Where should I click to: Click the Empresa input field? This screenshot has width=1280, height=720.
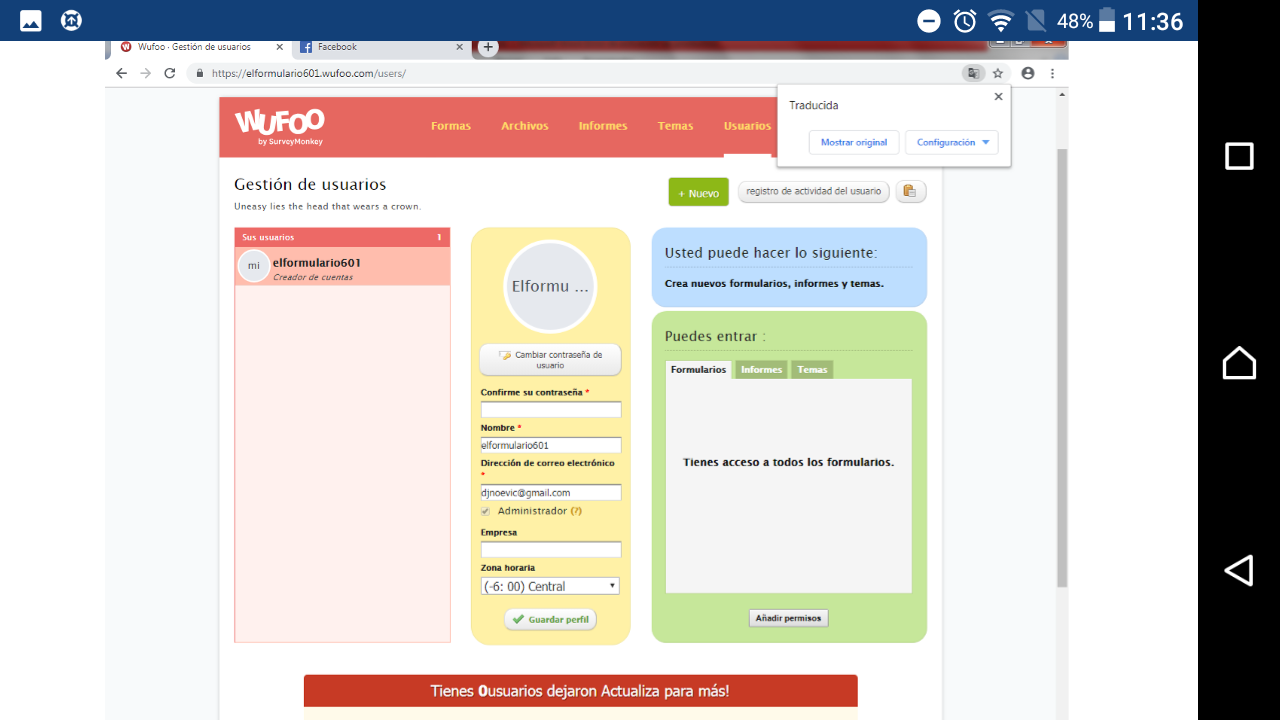[x=550, y=549]
